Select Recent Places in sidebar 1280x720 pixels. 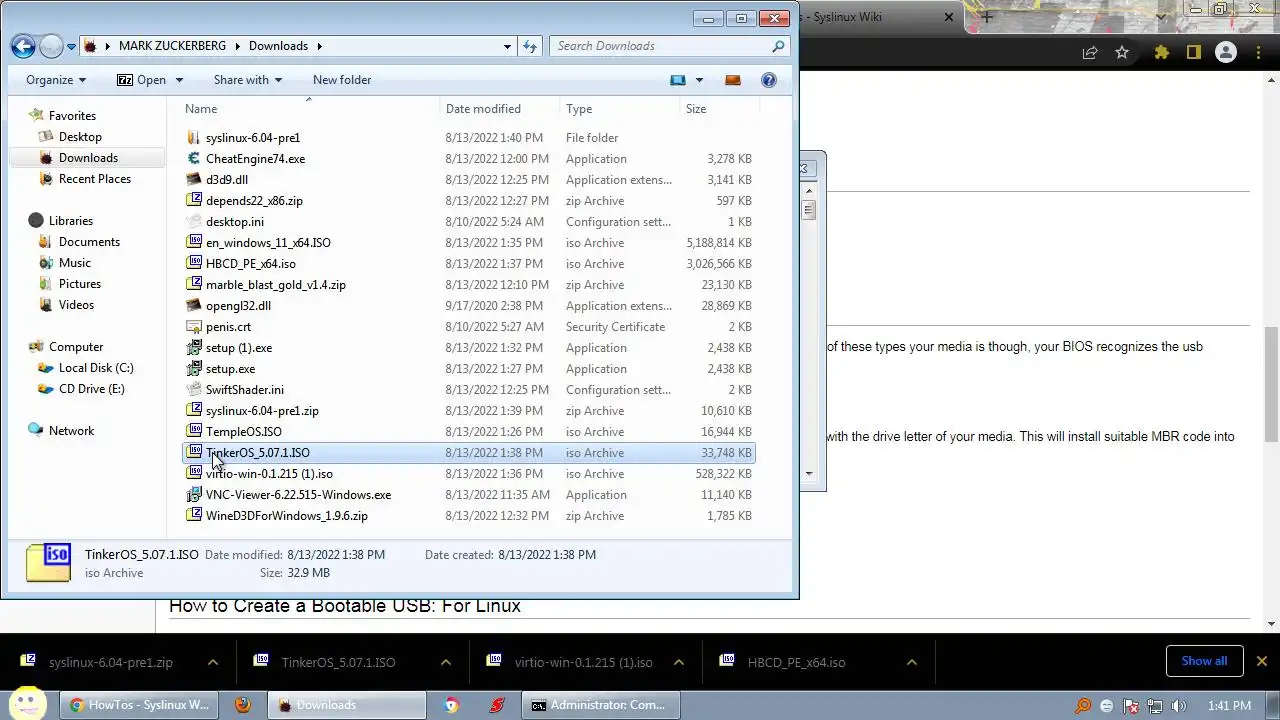pyautogui.click(x=95, y=179)
